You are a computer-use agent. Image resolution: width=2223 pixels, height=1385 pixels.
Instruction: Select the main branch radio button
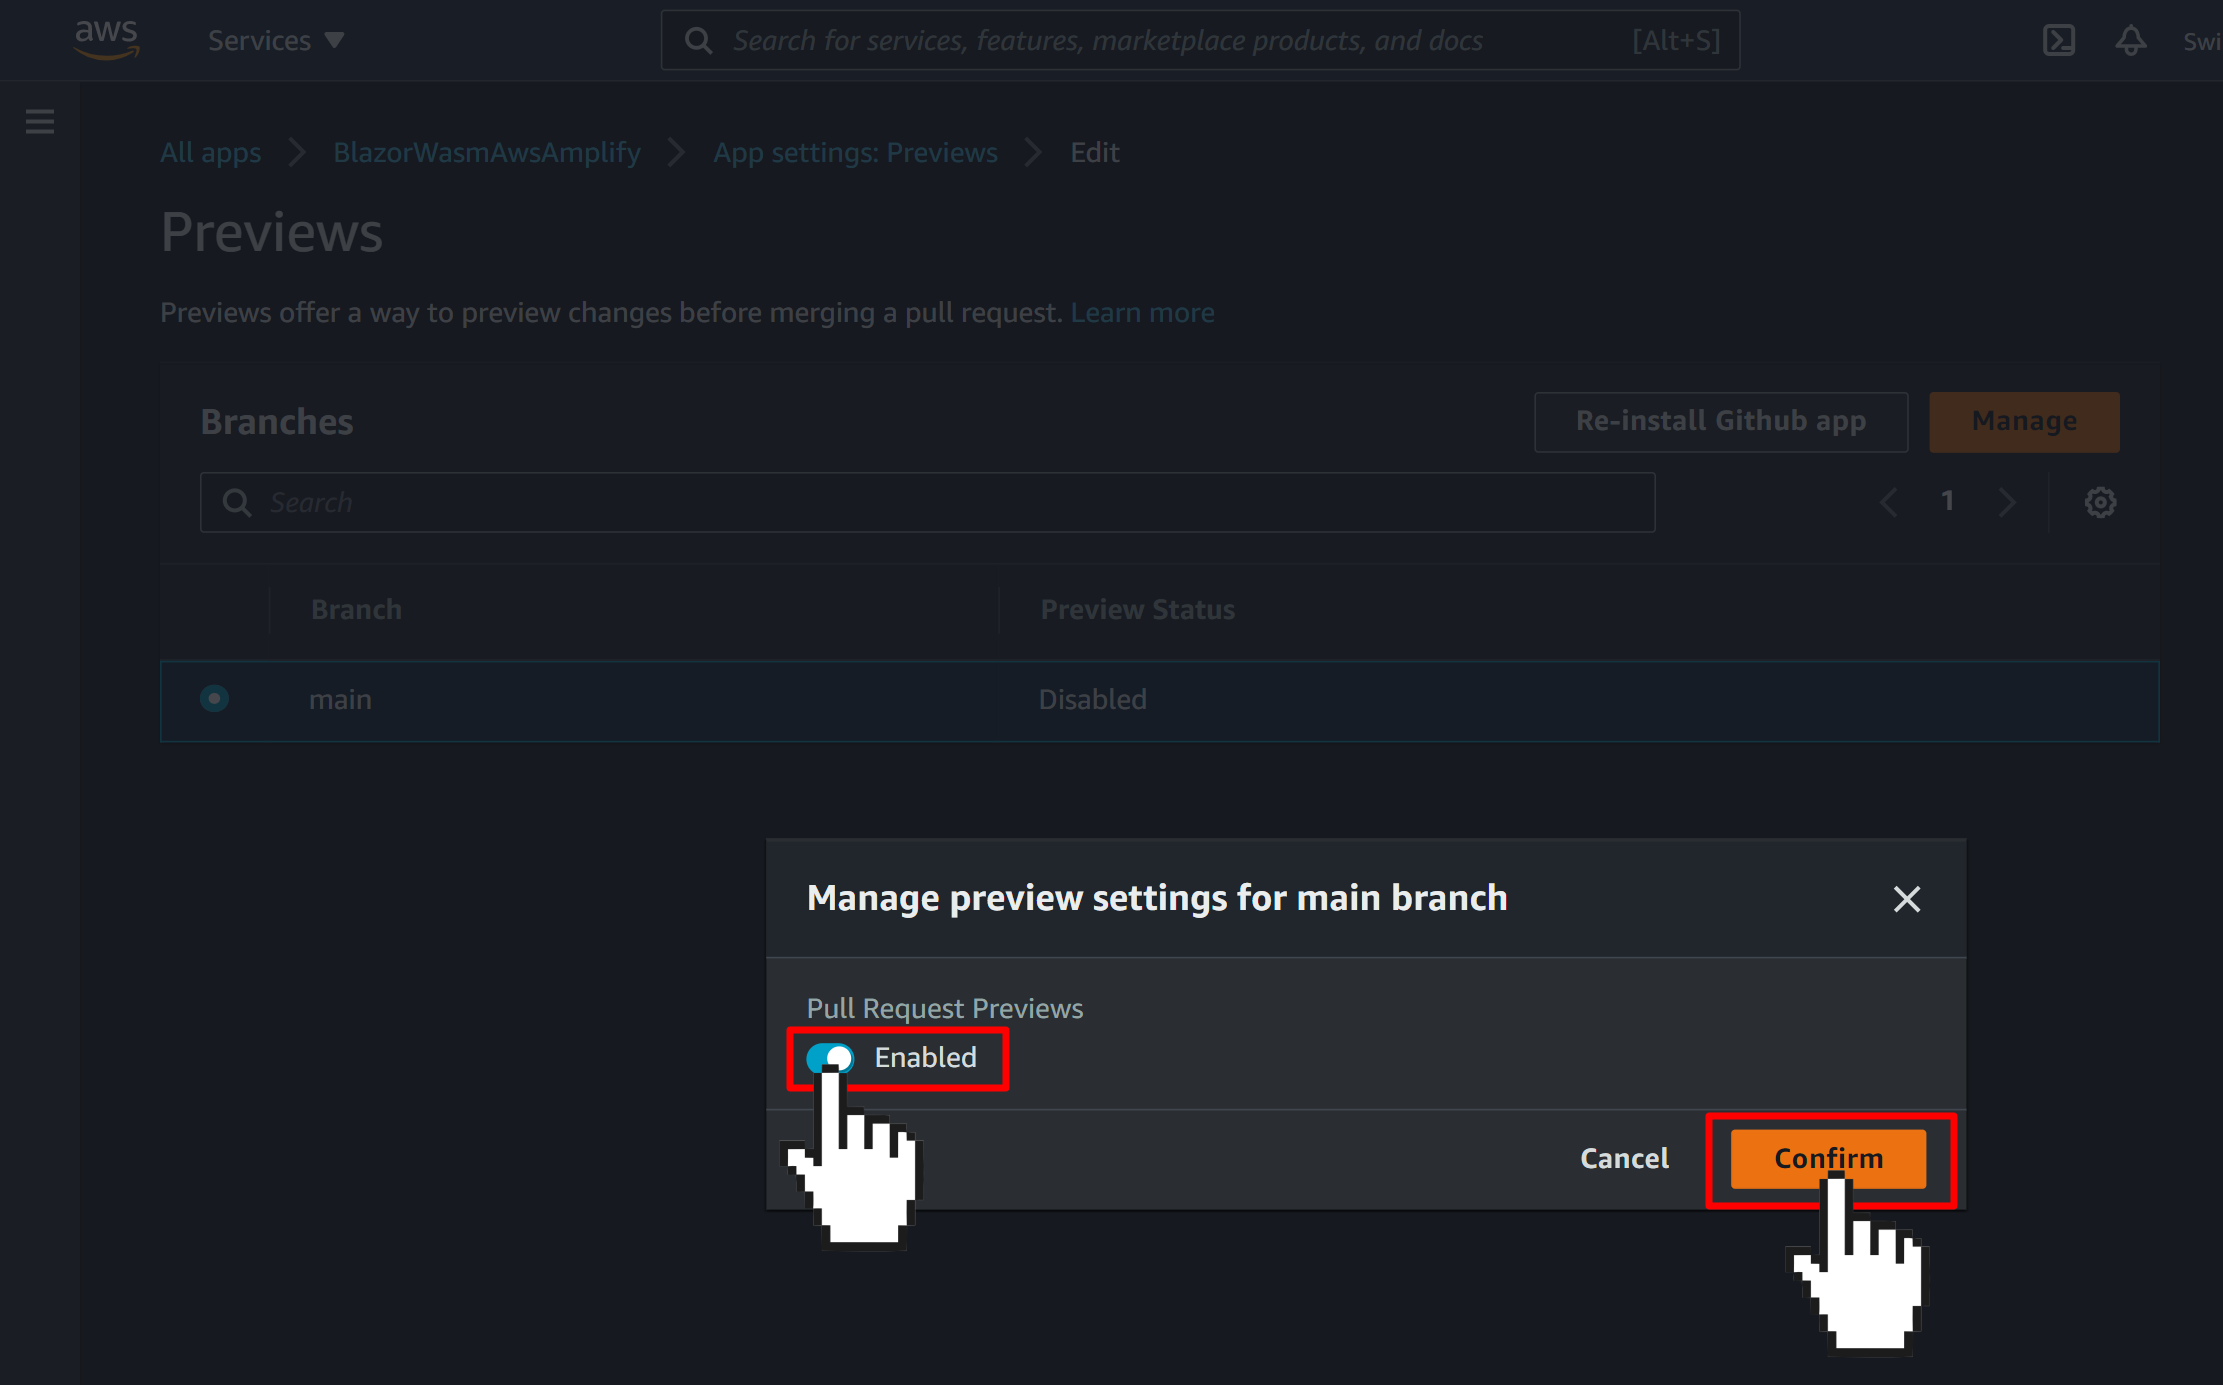pos(214,699)
